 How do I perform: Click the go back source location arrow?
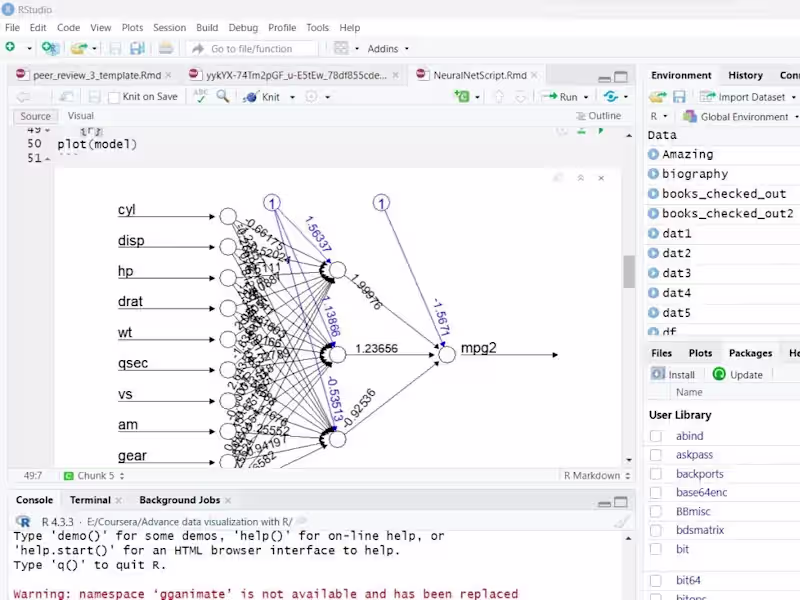tap(23, 96)
